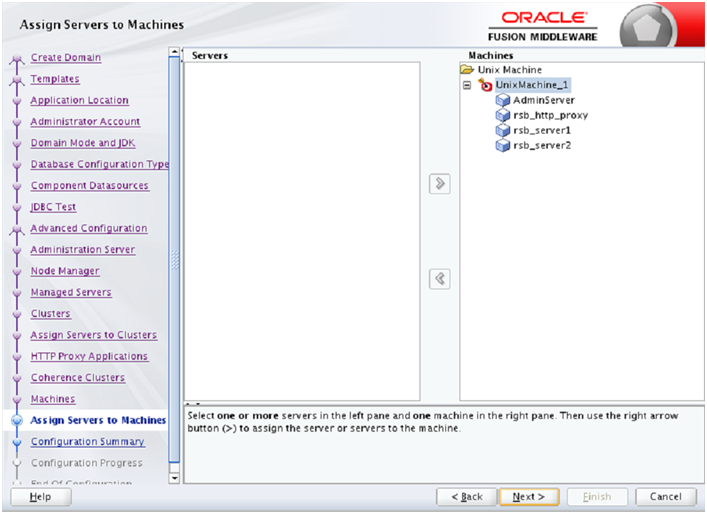The width and height of the screenshot is (707, 514).
Task: Select rsb_server2 in Machines tree
Action: (542, 145)
